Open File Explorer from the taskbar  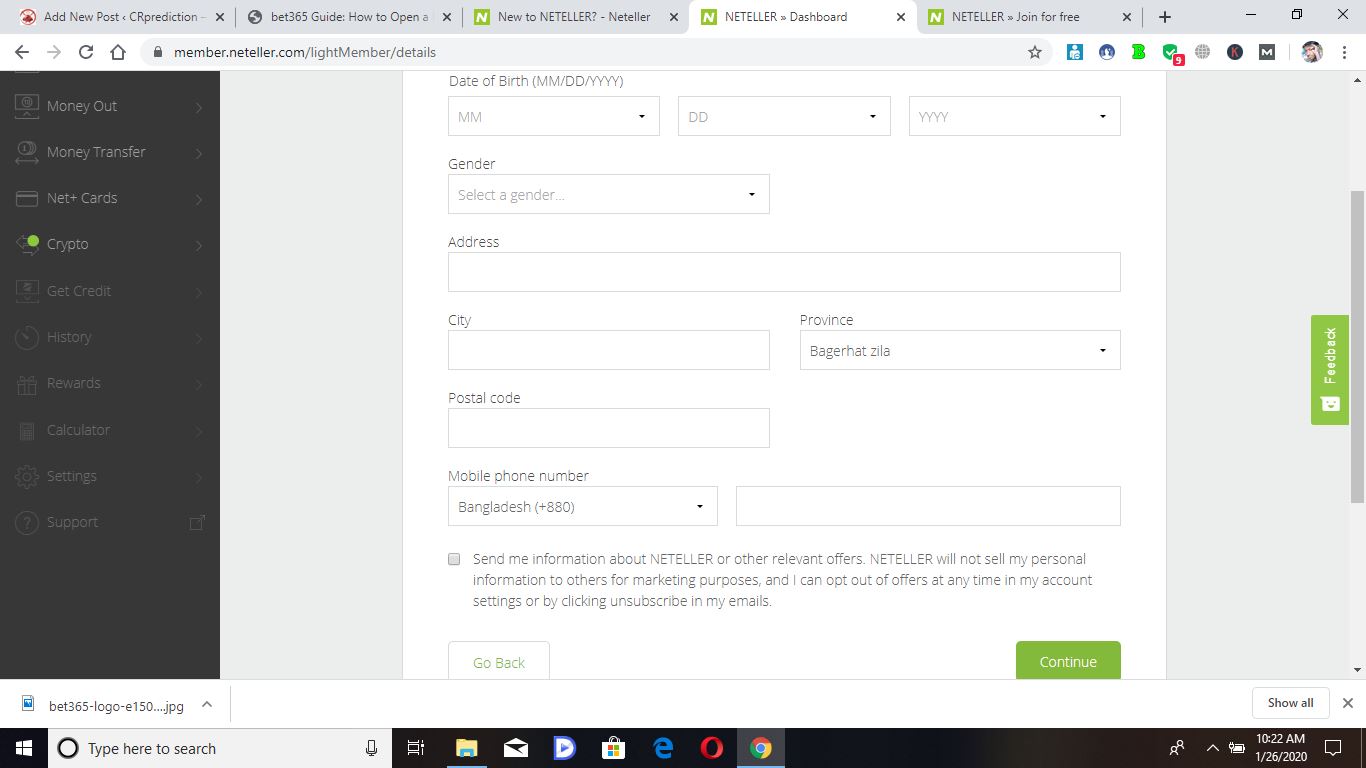coord(467,748)
